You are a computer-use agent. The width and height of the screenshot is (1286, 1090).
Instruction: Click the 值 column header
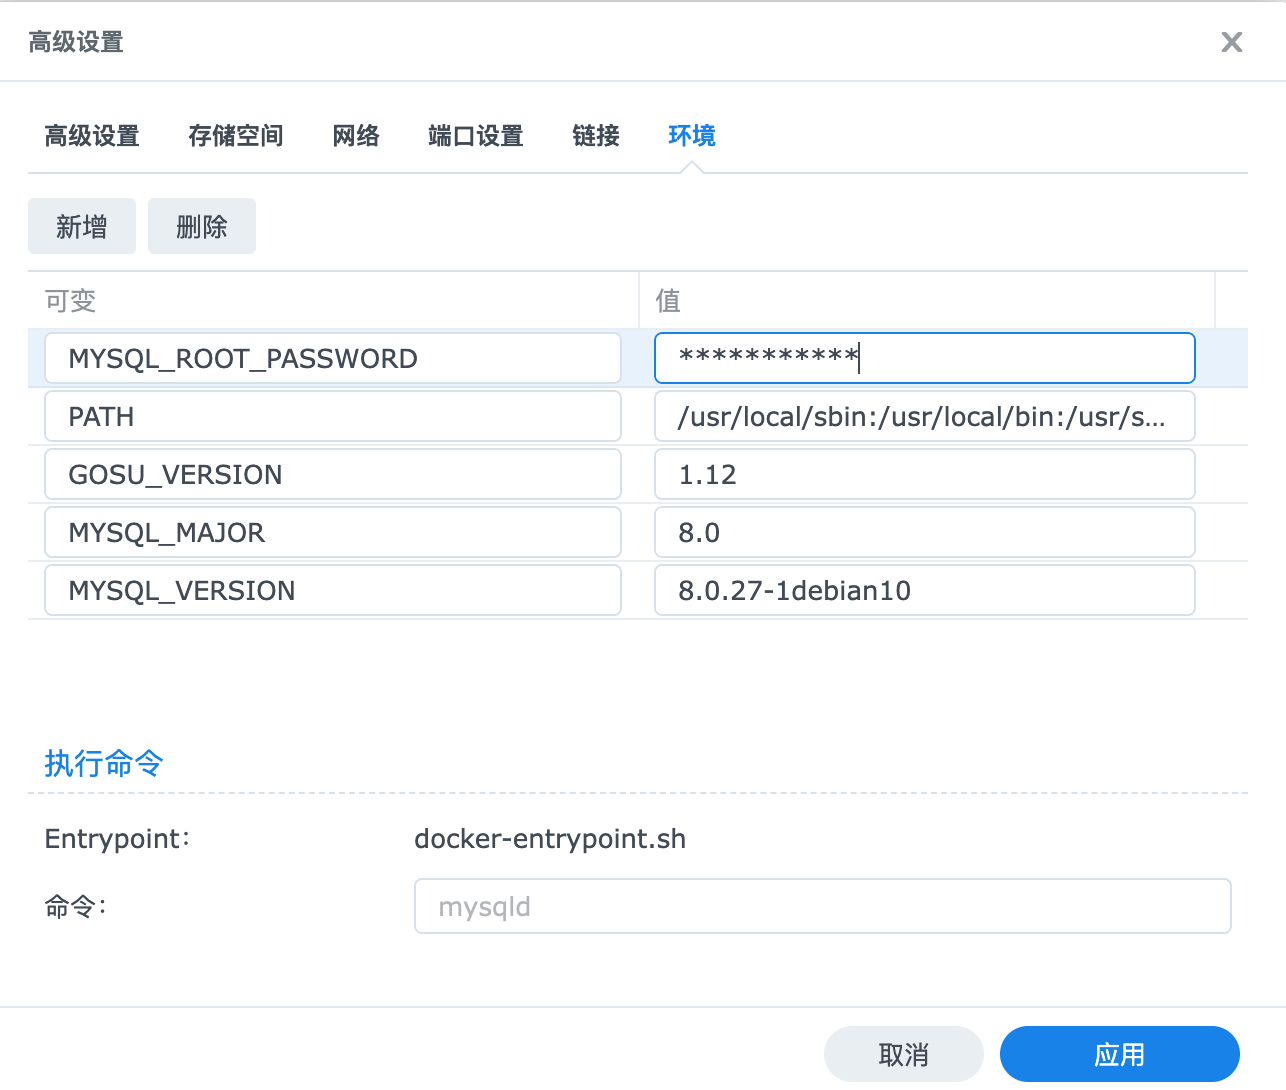[x=927, y=300]
